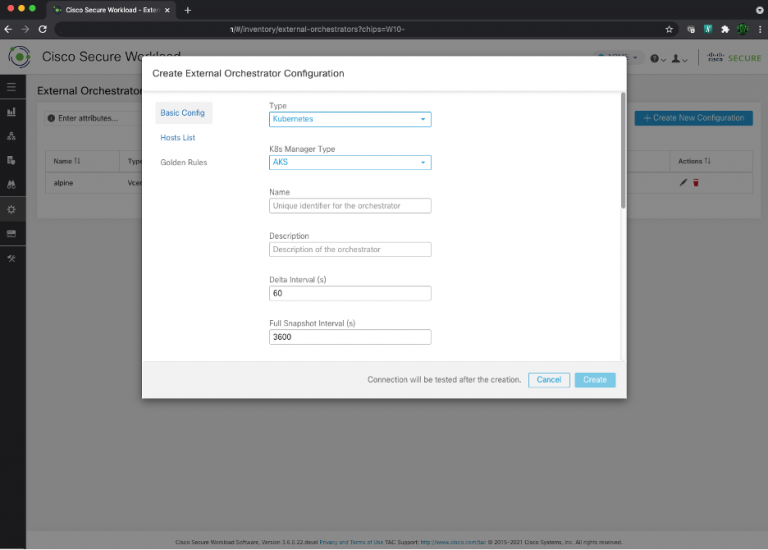The width and height of the screenshot is (768, 550).
Task: Open the user profile dropdown menu
Action: (x=680, y=58)
